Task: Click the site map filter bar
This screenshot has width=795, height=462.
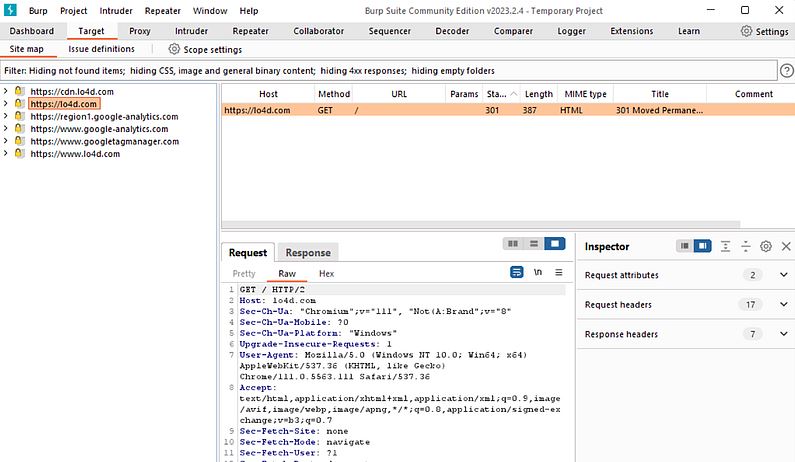Action: [389, 70]
